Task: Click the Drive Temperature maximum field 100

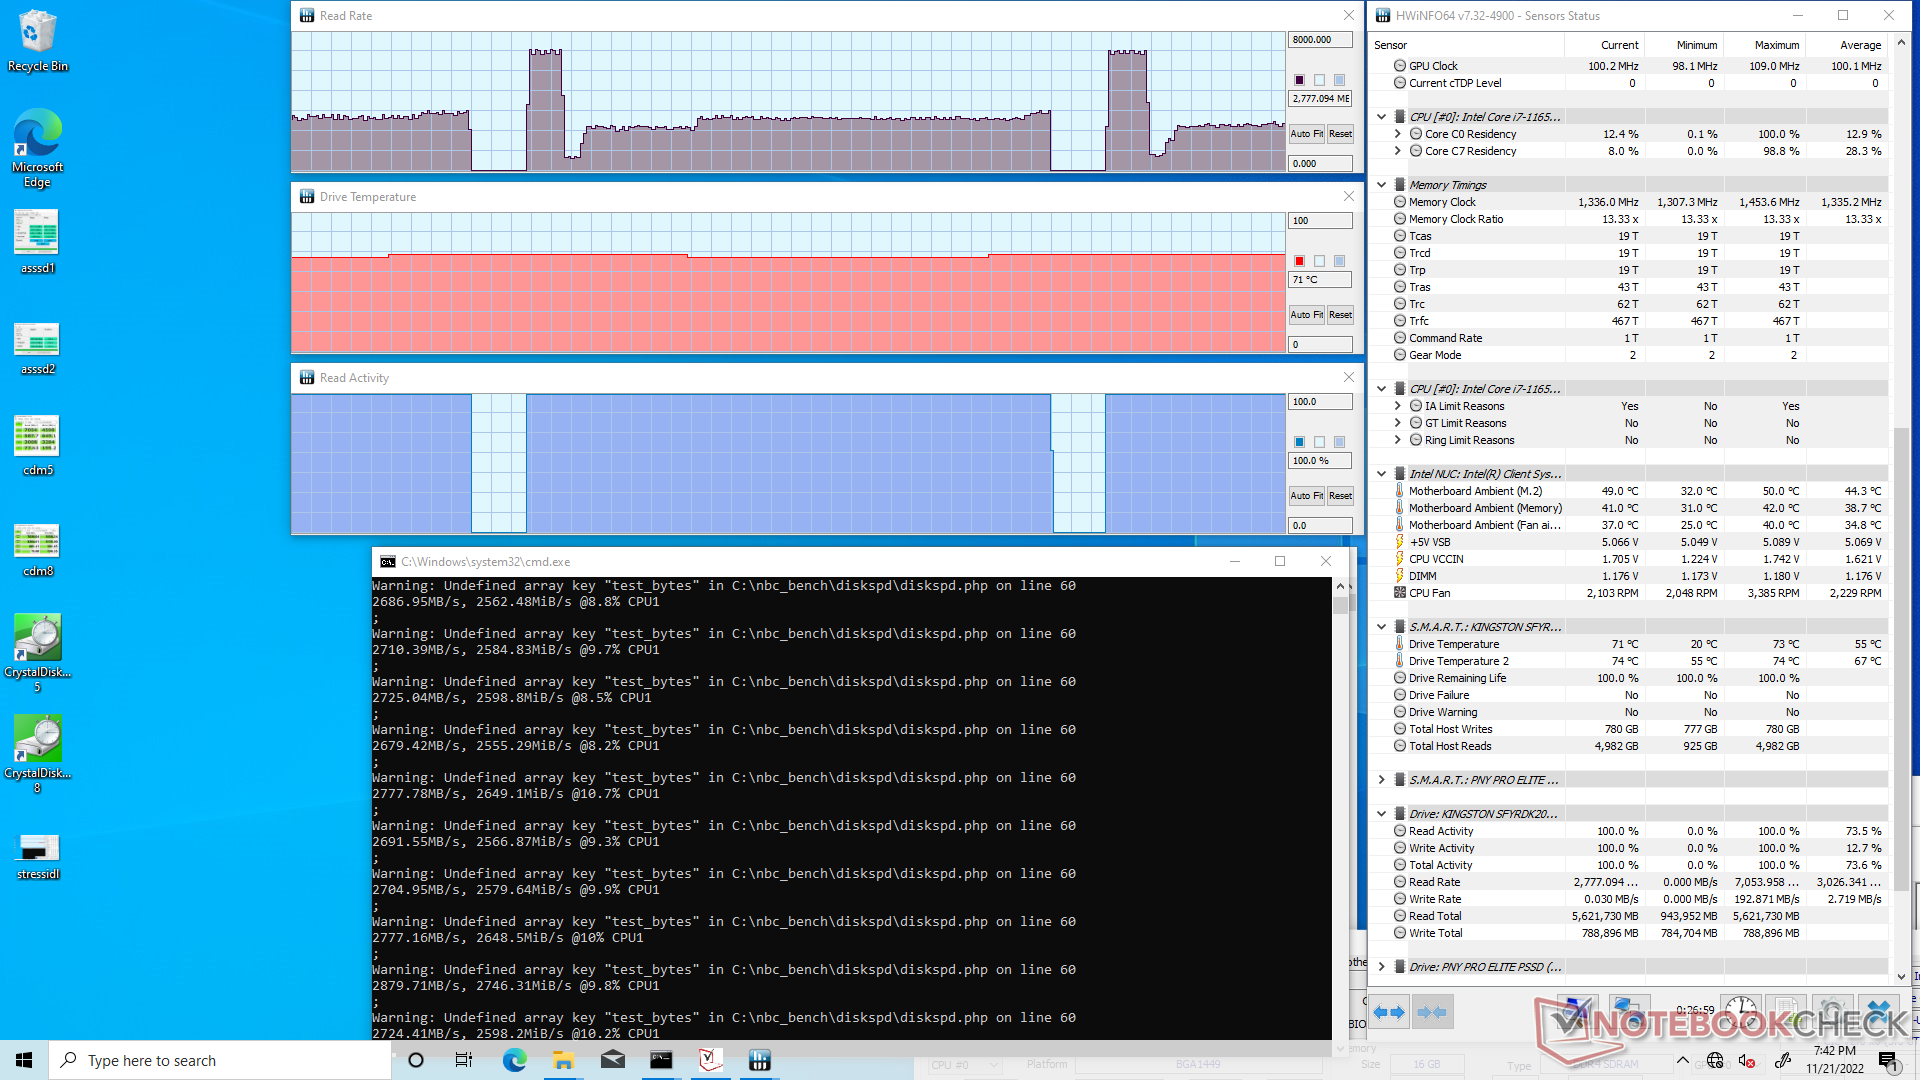Action: point(1320,221)
